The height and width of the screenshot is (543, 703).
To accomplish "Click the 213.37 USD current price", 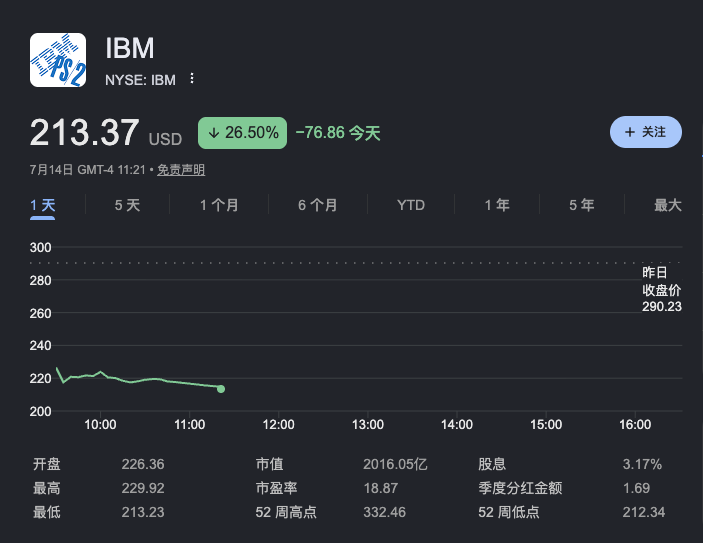I will pos(106,133).
